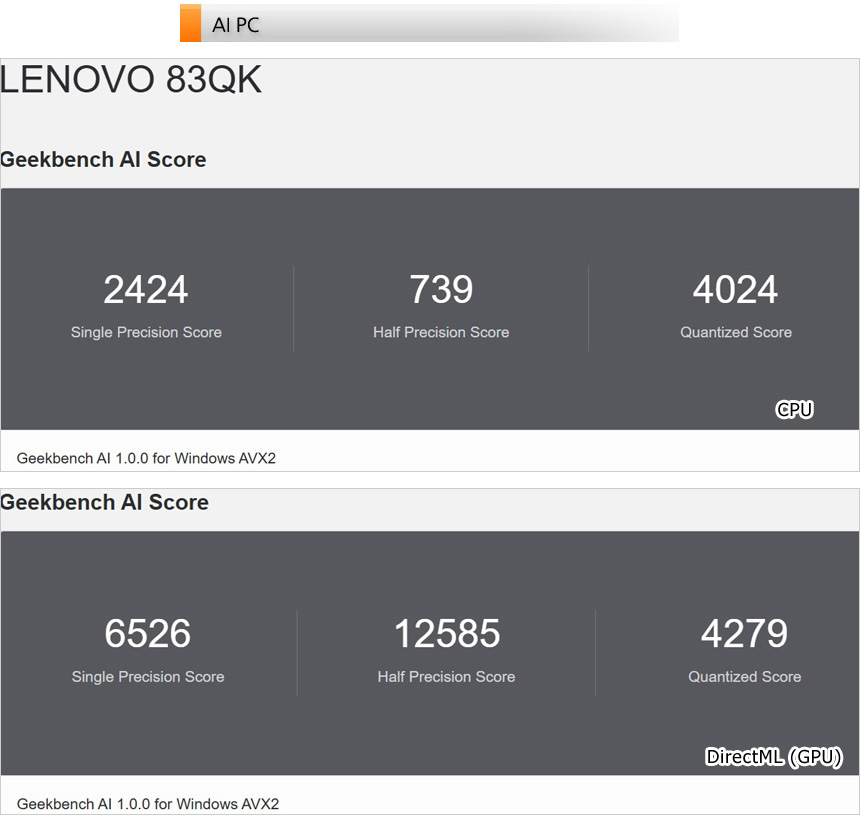This screenshot has height=818, width=860.
Task: Click Single Precision Score label under 6526
Action: click(148, 677)
